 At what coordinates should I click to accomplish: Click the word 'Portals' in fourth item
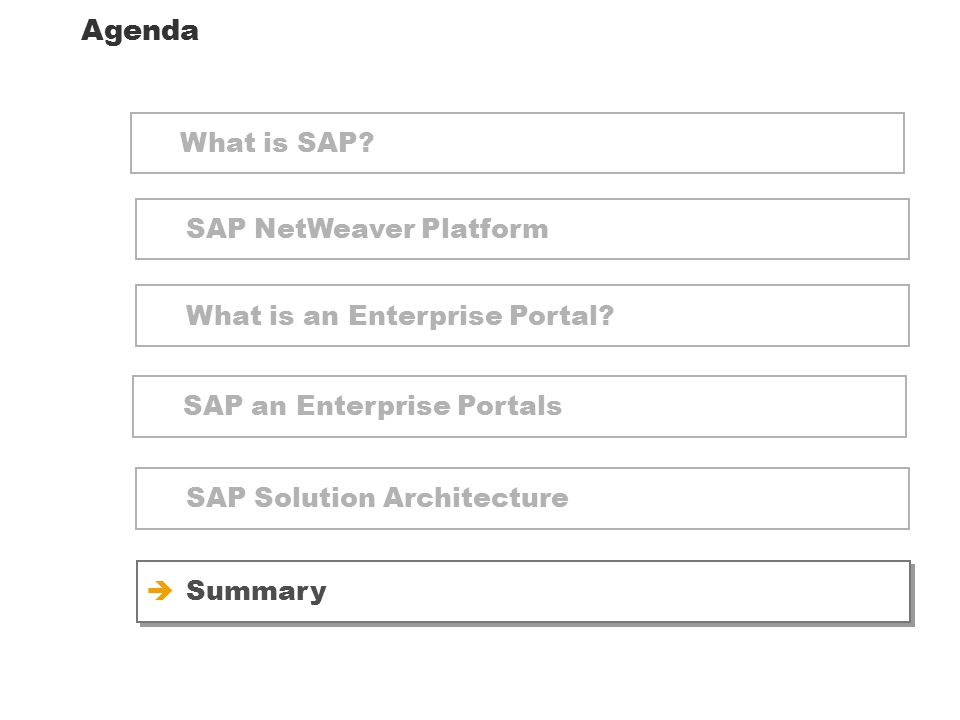[509, 405]
